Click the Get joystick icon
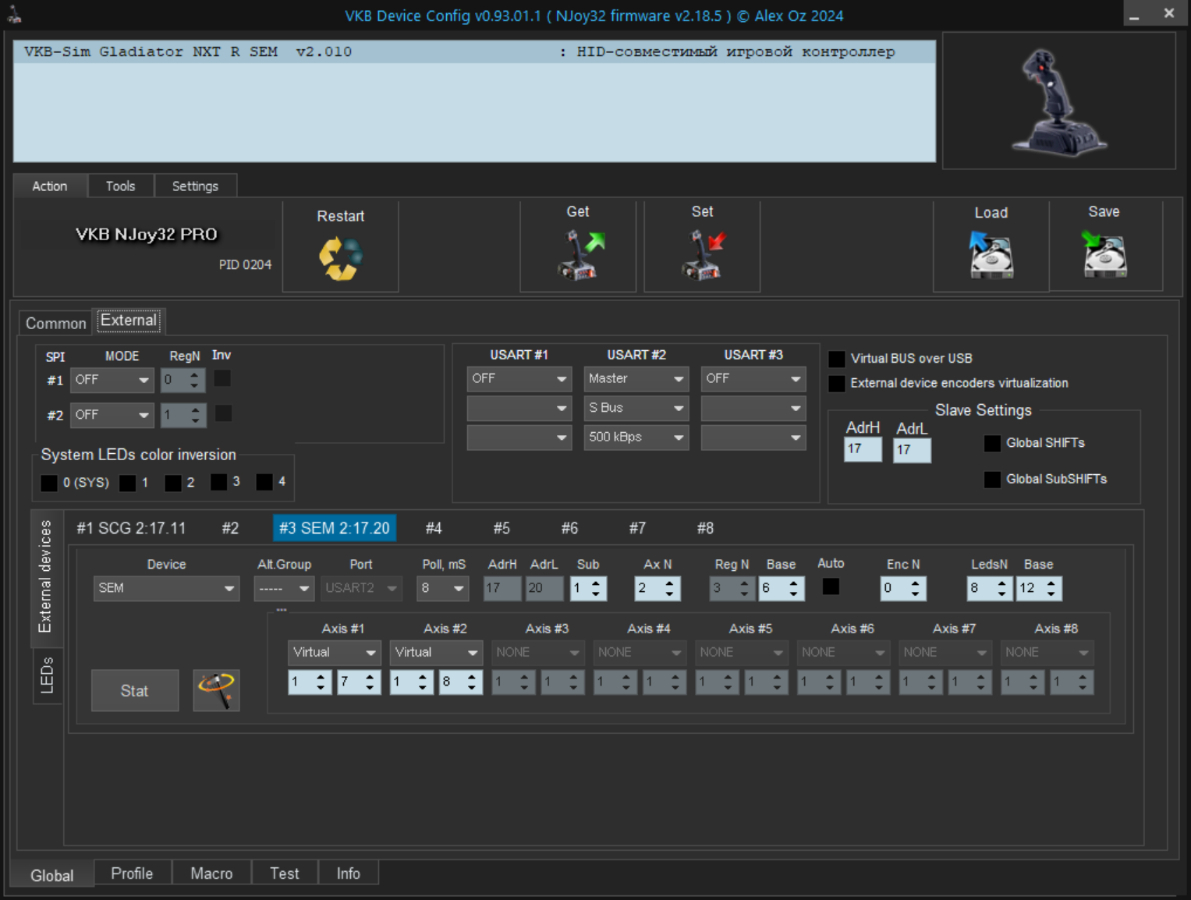Viewport: 1191px width, 900px height. pos(580,254)
